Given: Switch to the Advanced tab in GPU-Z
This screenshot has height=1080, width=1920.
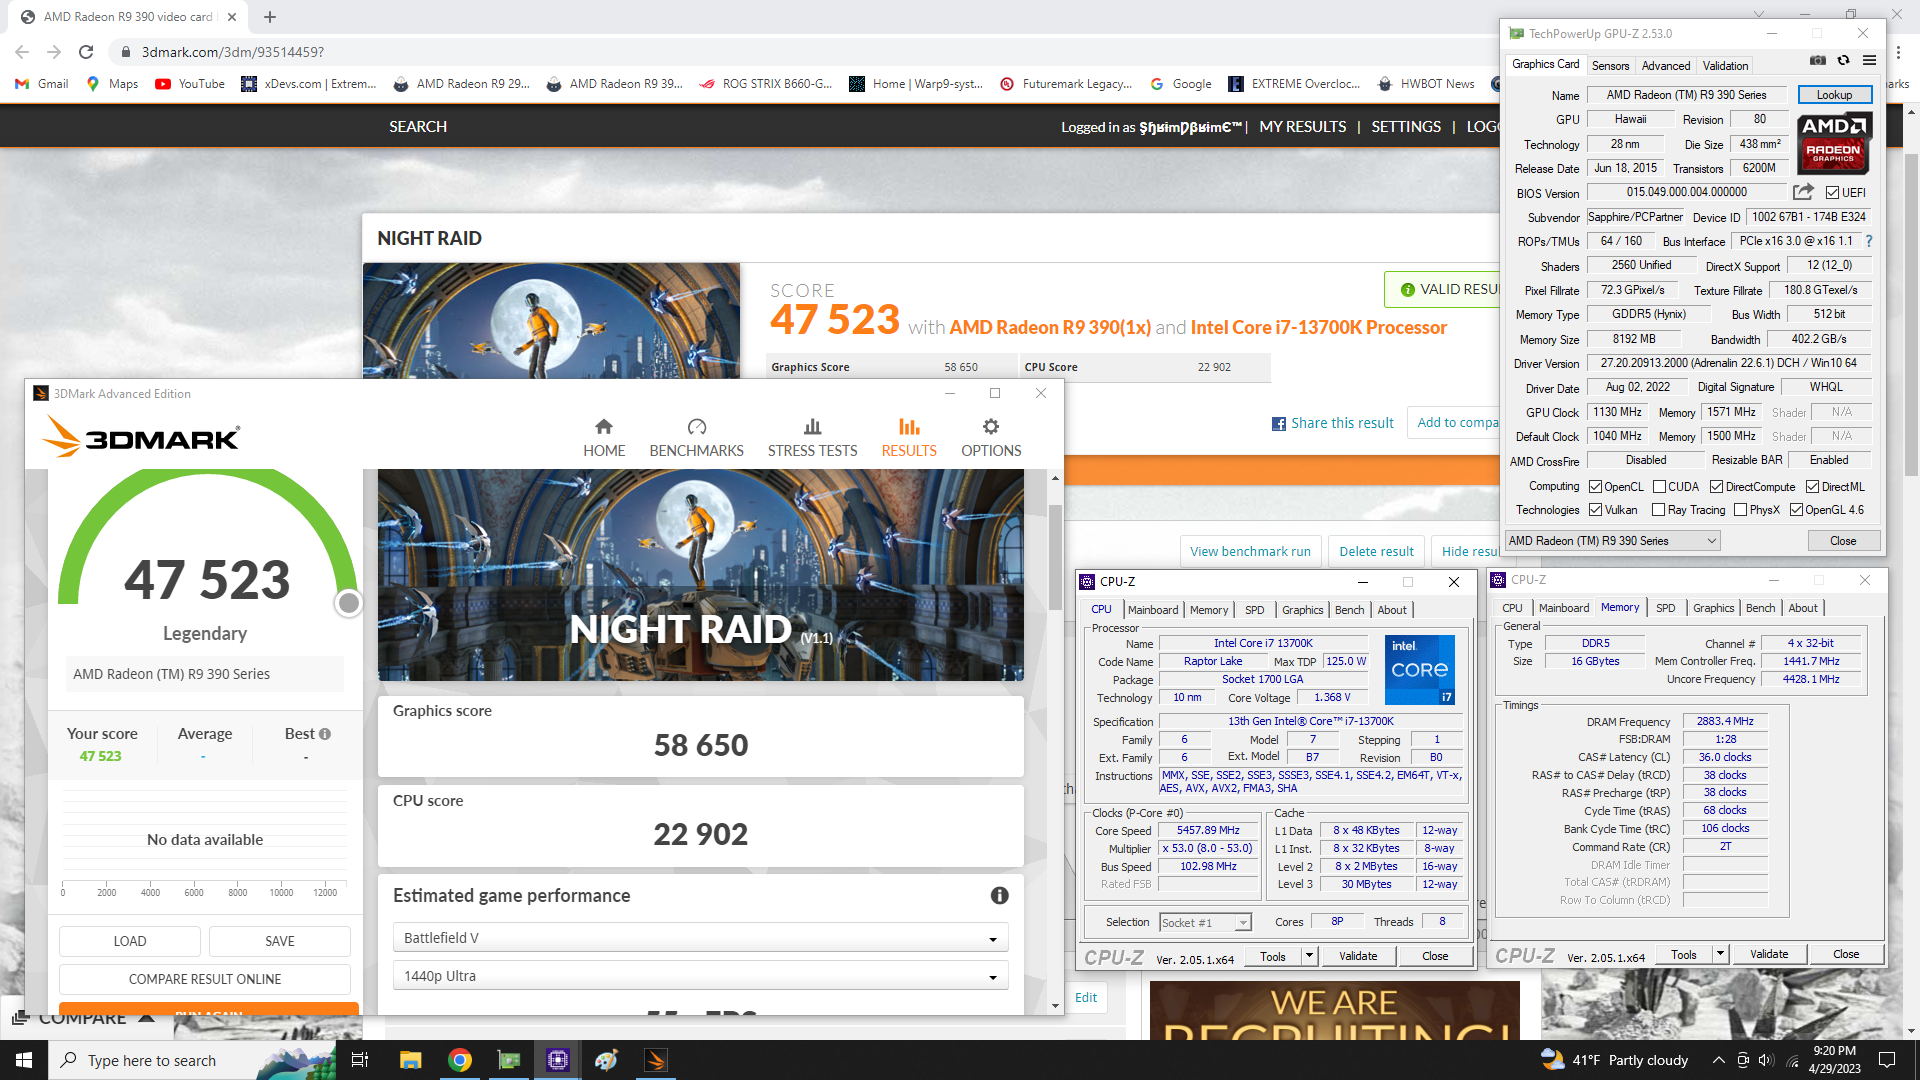Looking at the screenshot, I should tap(1666, 66).
